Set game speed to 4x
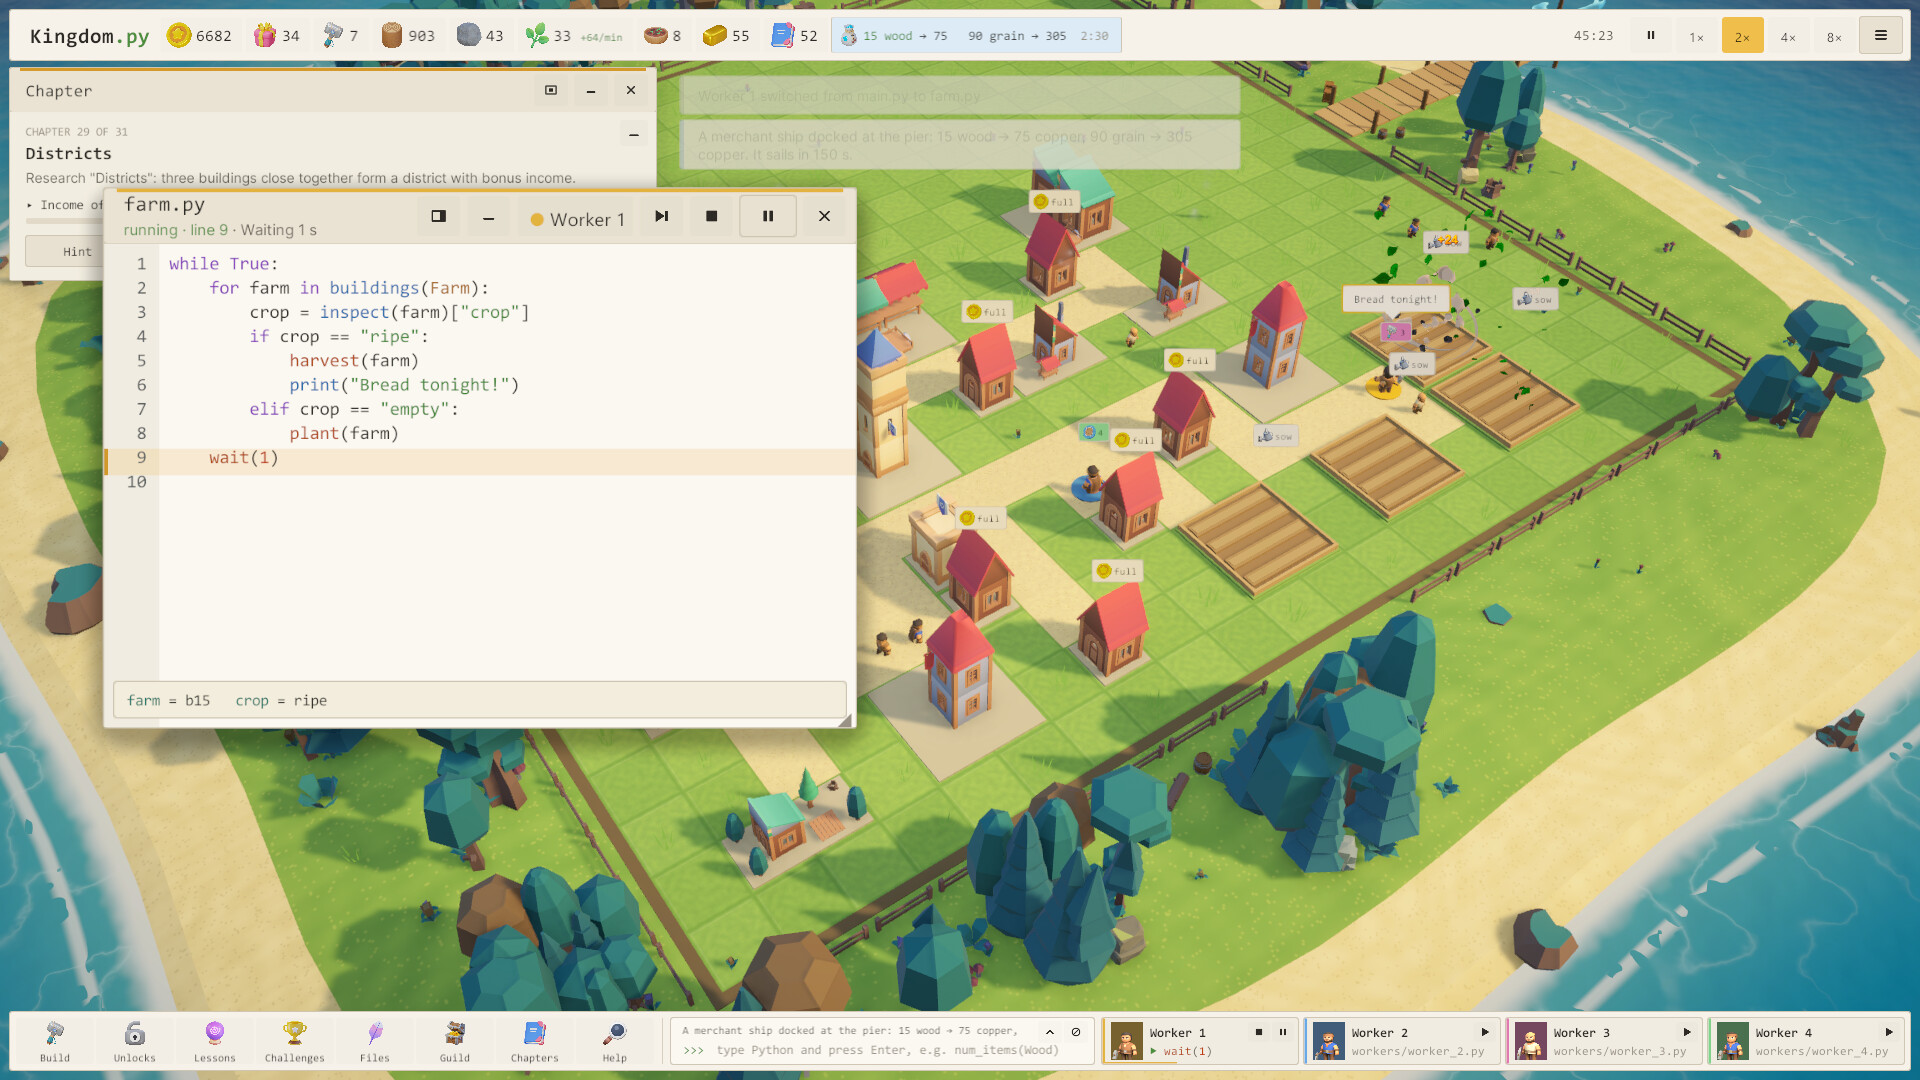 1788,36
